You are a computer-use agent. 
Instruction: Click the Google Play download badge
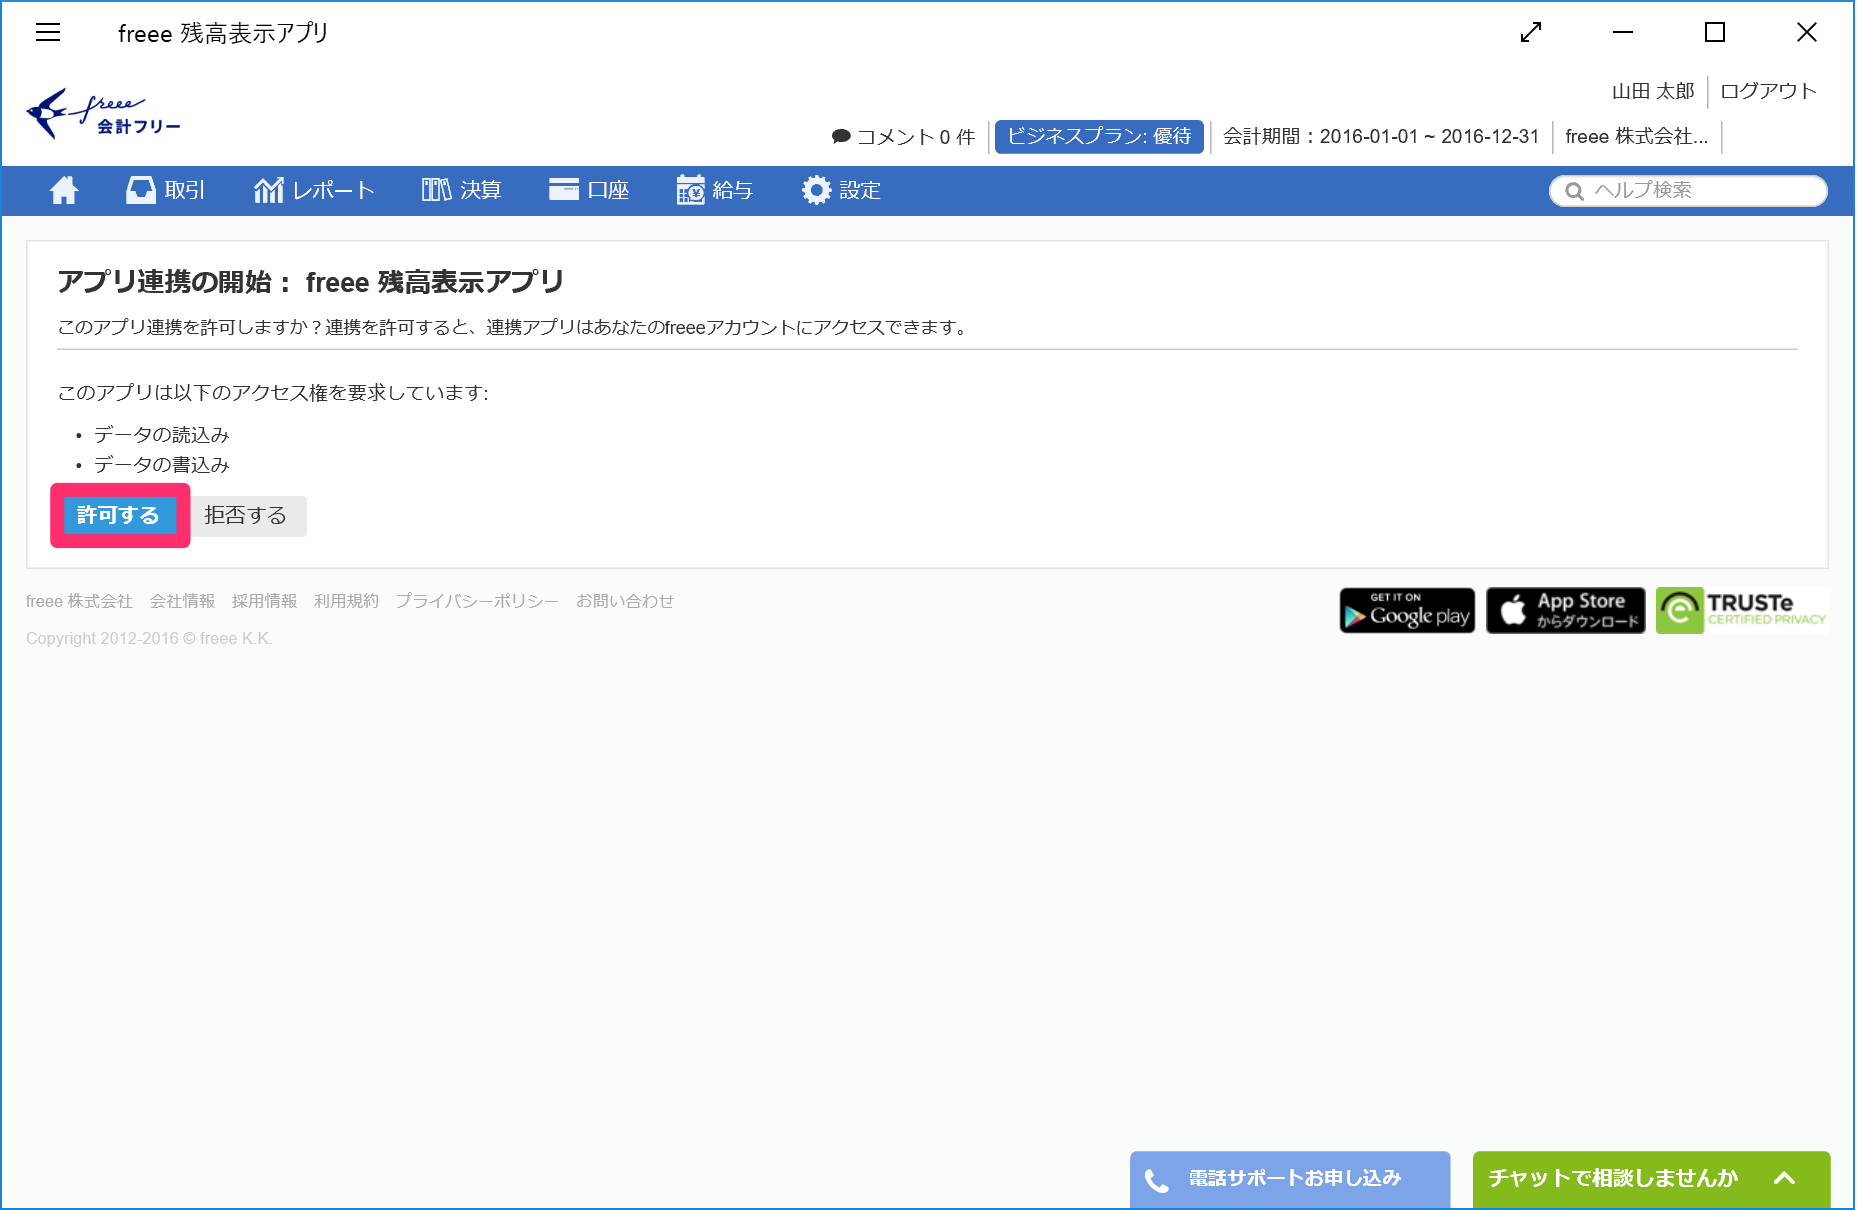1407,610
